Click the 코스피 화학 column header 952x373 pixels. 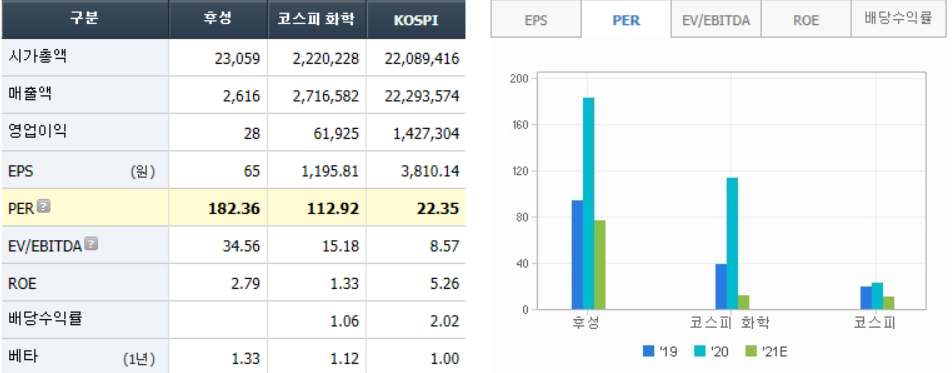click(x=317, y=19)
